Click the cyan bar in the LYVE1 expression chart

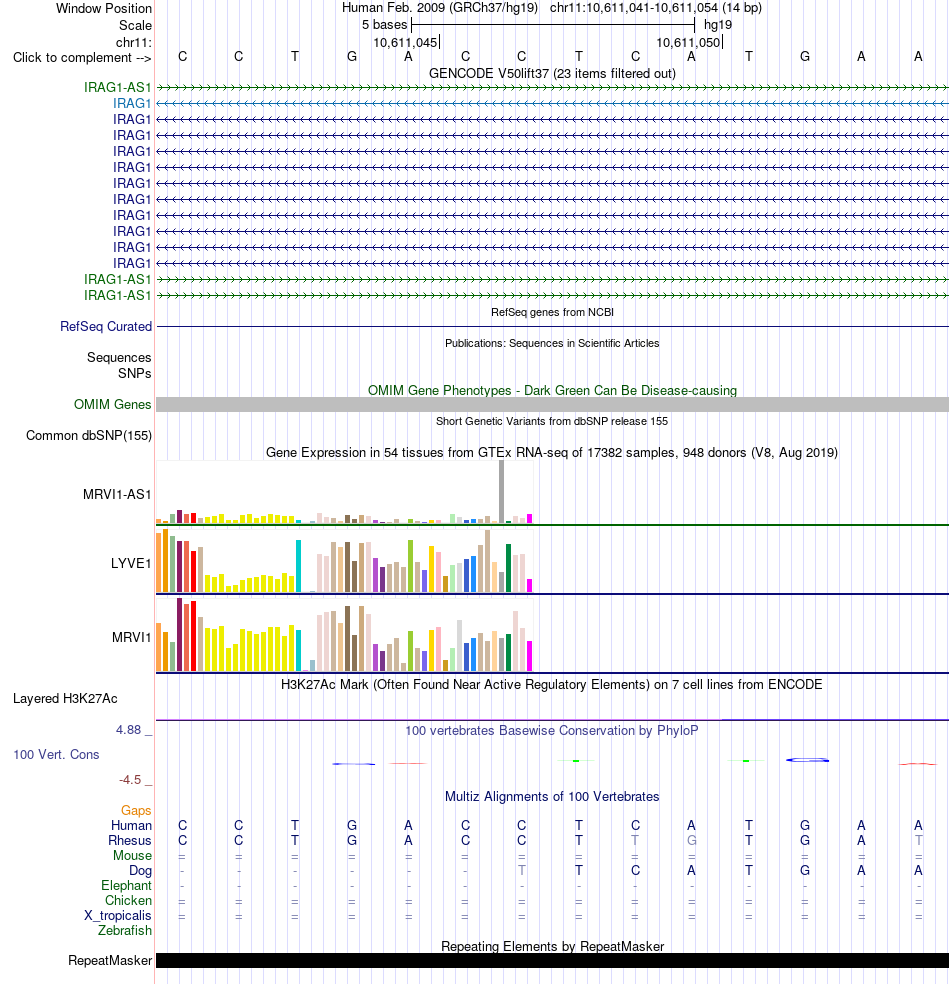point(299,566)
